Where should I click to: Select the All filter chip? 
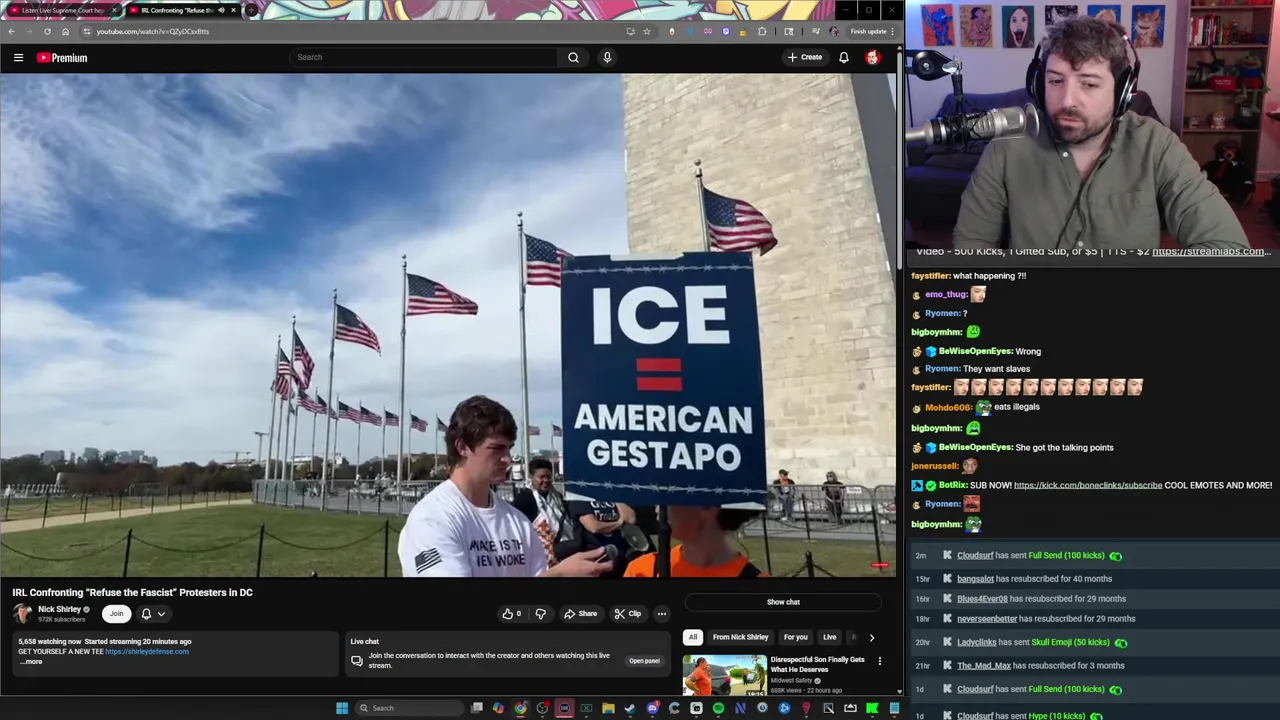point(692,637)
